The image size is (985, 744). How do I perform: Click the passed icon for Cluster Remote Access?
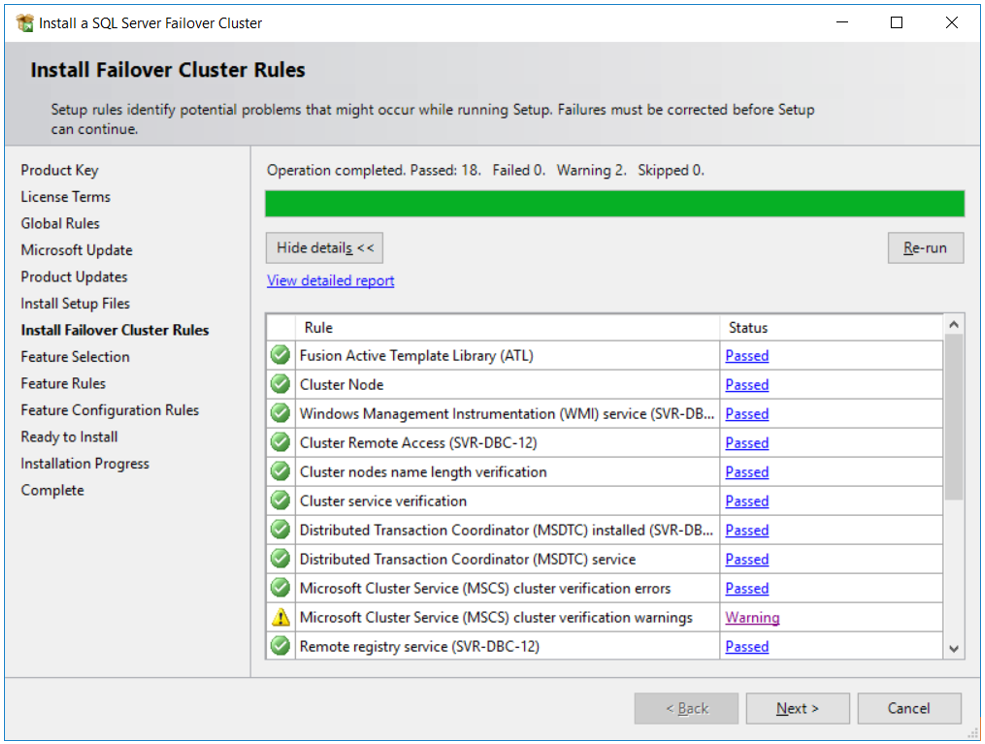[280, 442]
